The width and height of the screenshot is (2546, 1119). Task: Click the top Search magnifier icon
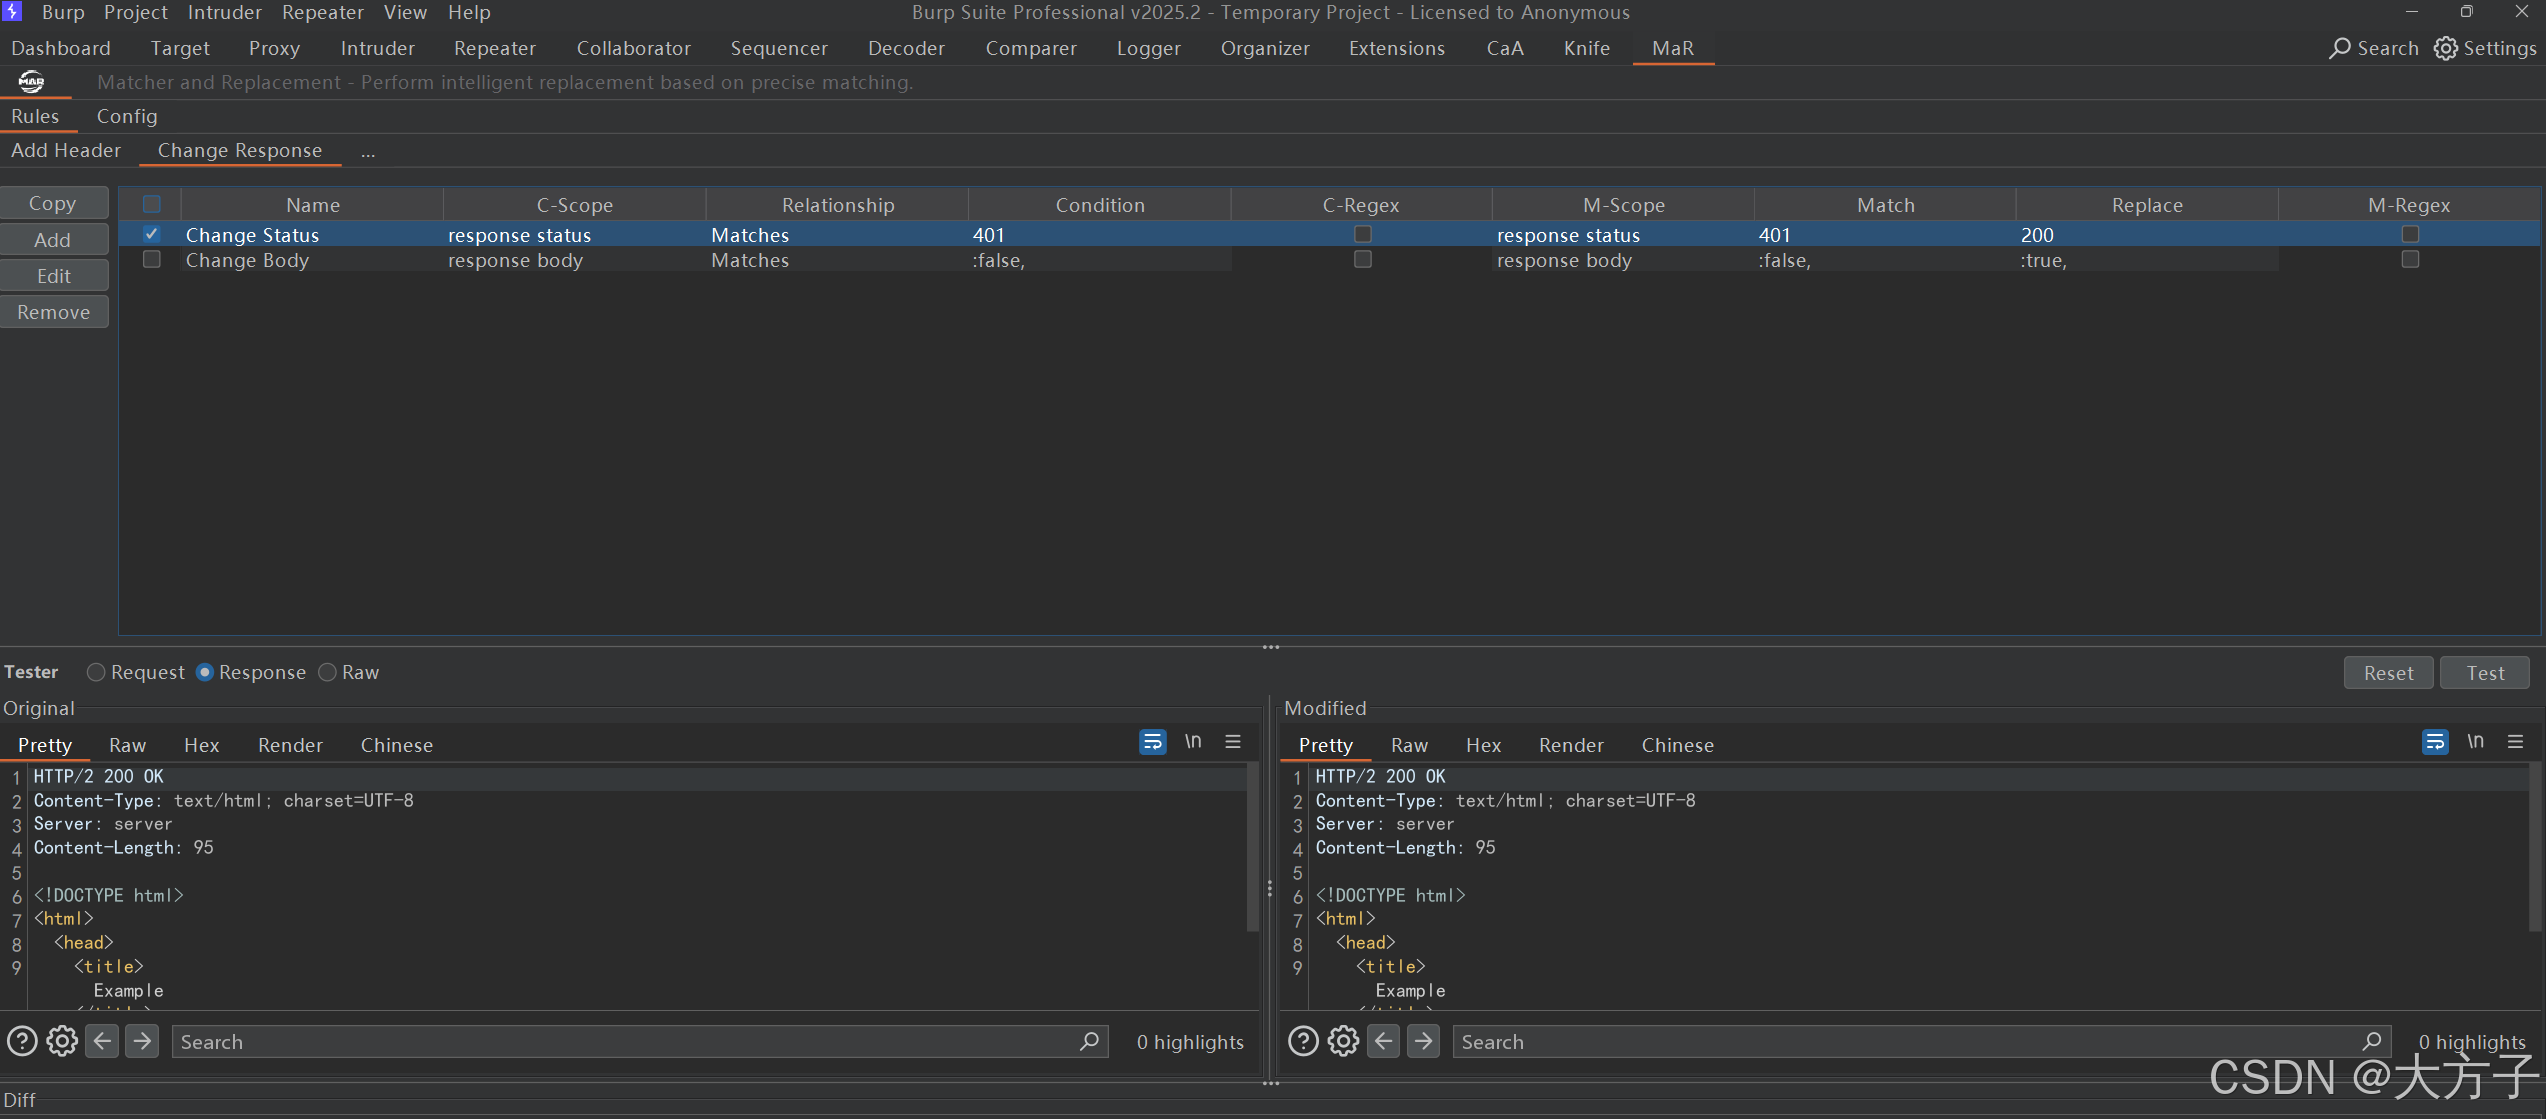coord(2339,48)
